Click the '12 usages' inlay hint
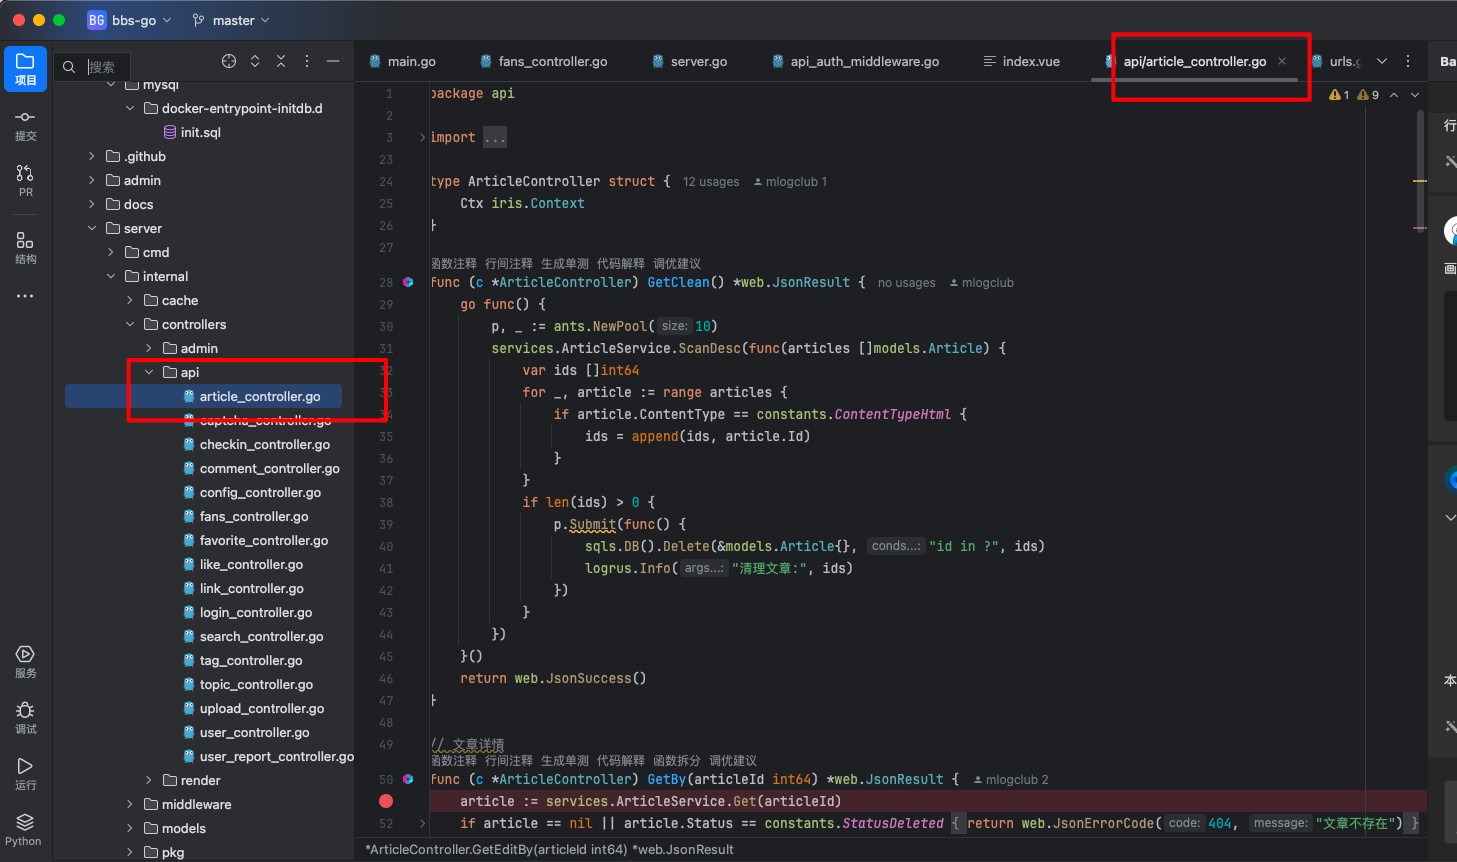1457x862 pixels. pyautogui.click(x=711, y=182)
